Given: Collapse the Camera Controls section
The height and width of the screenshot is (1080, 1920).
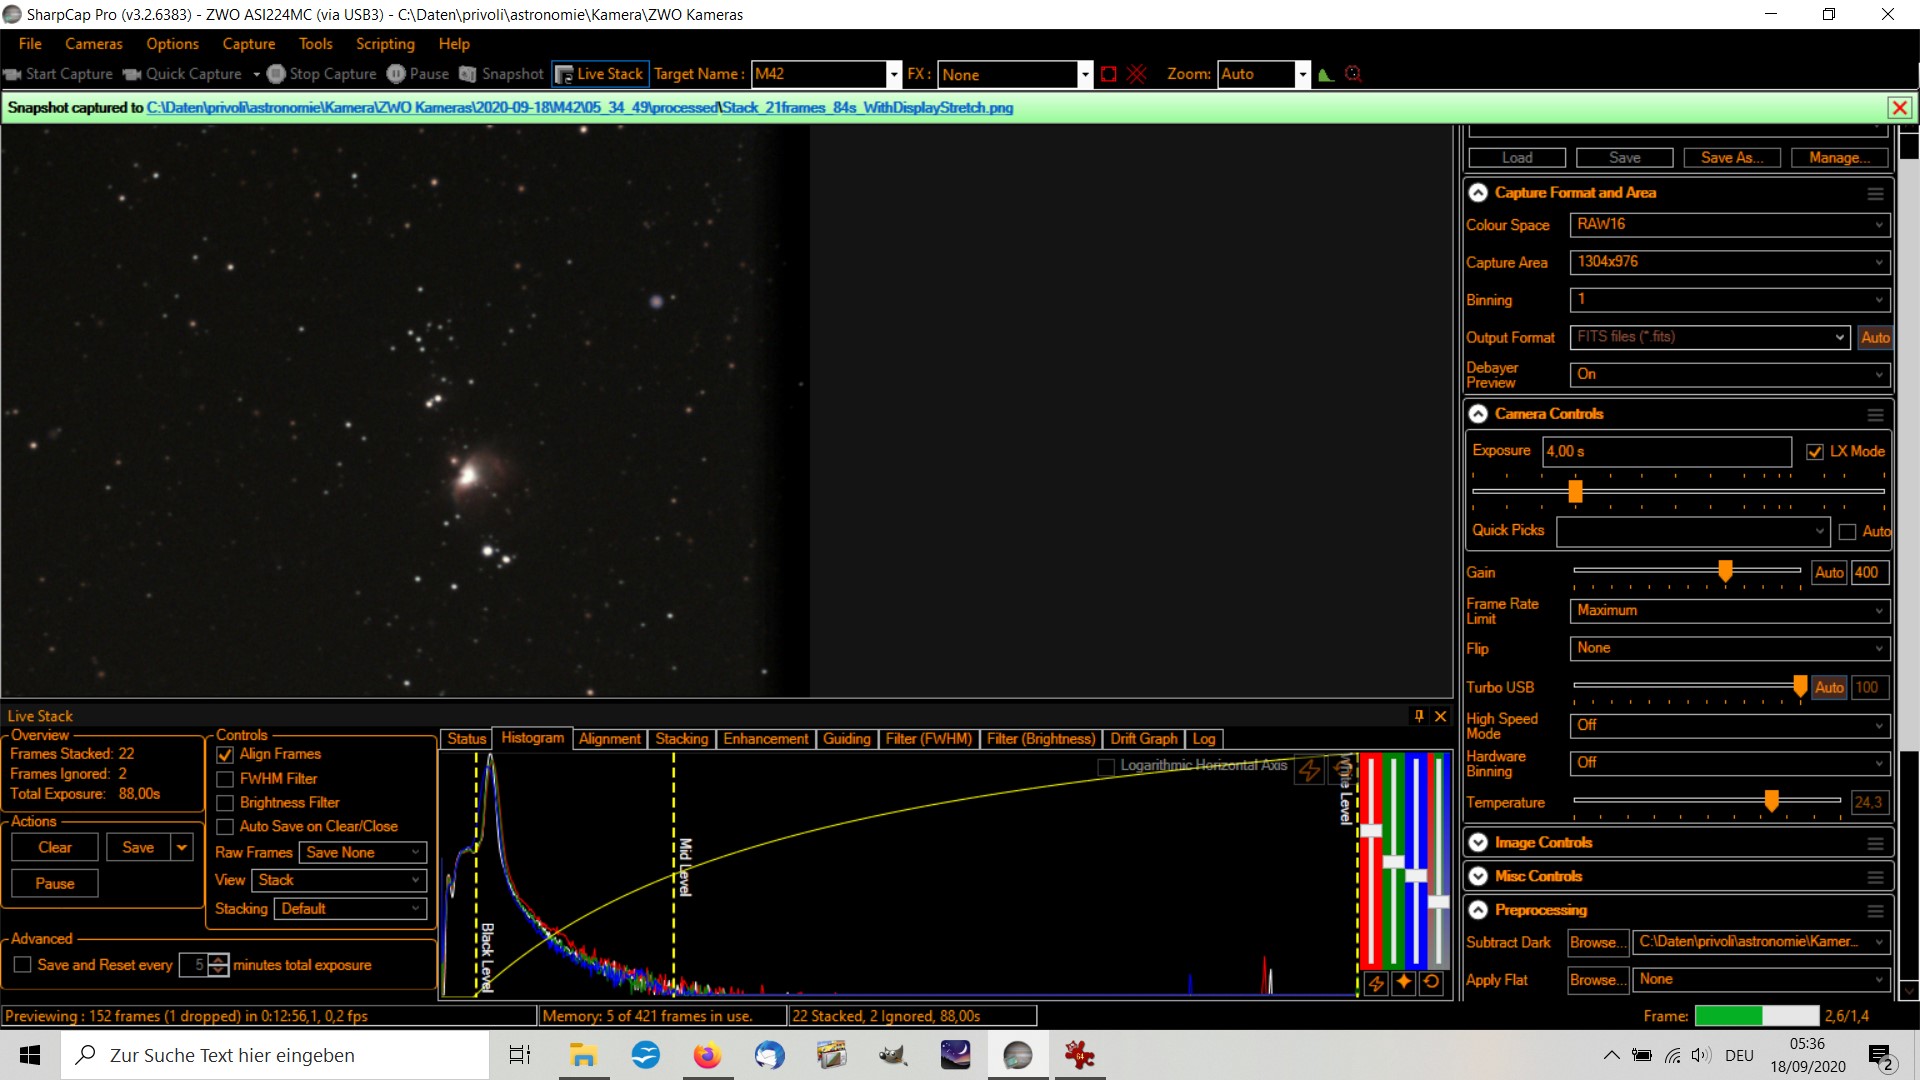Looking at the screenshot, I should pyautogui.click(x=1478, y=414).
